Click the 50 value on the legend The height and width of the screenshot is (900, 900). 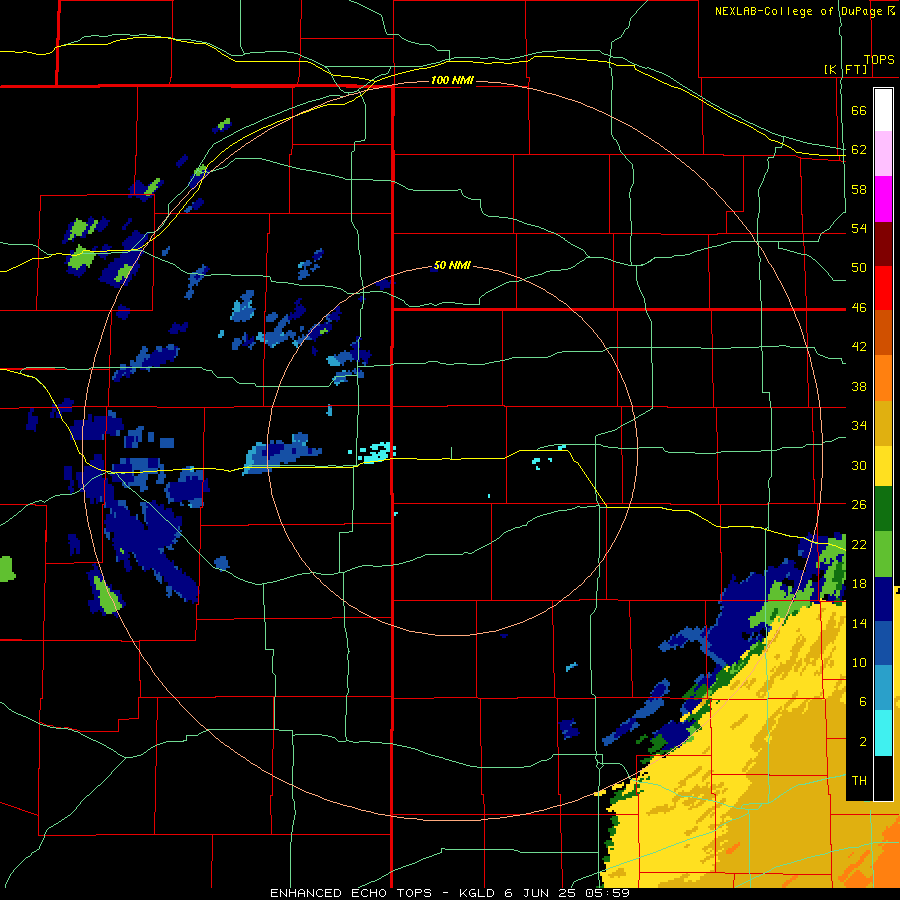point(859,268)
